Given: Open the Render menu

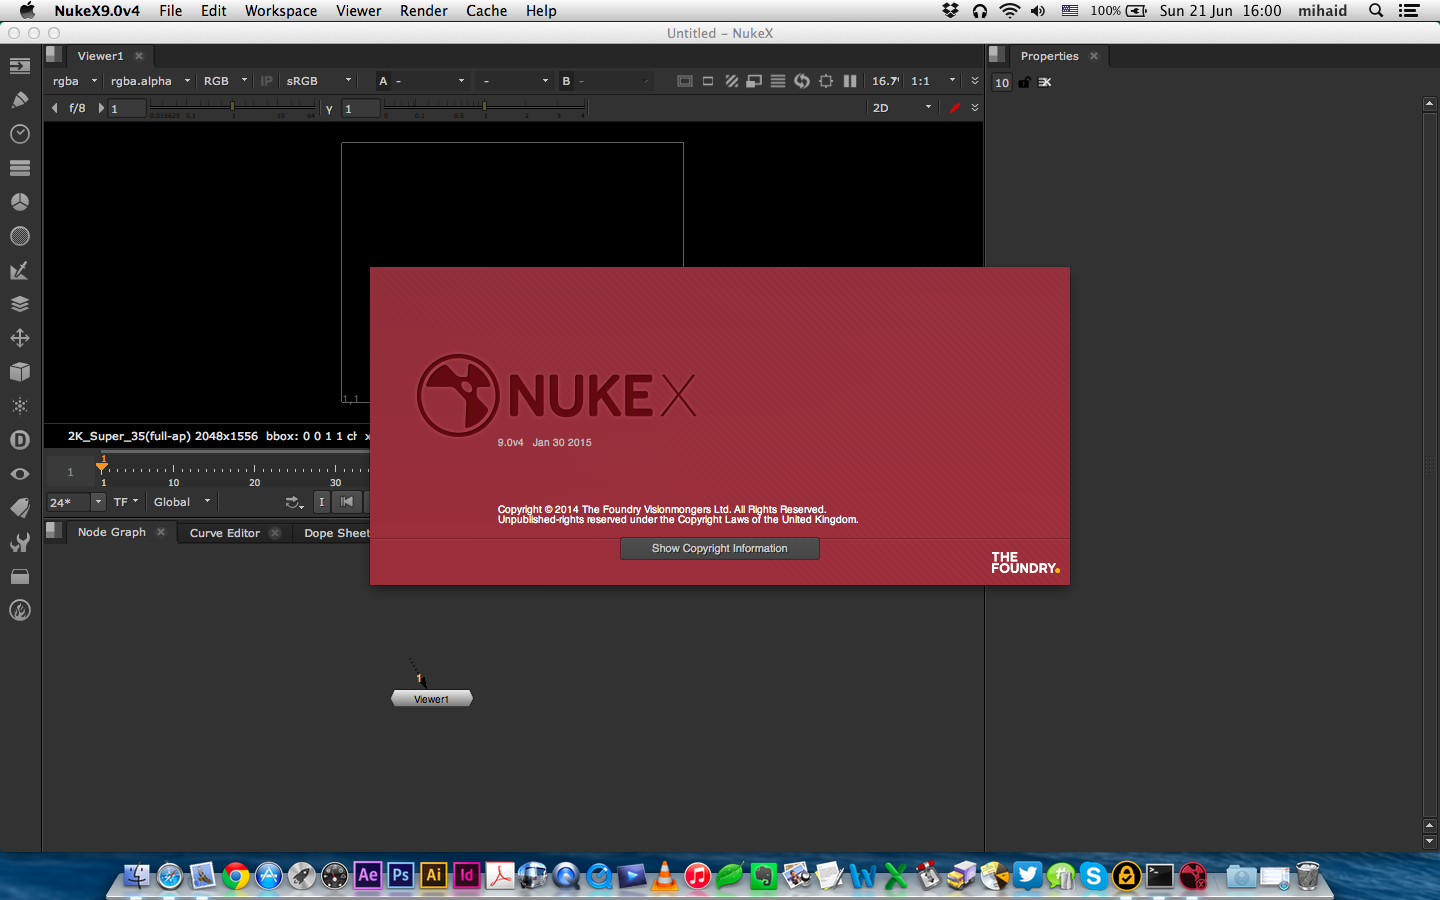Looking at the screenshot, I should coord(424,11).
